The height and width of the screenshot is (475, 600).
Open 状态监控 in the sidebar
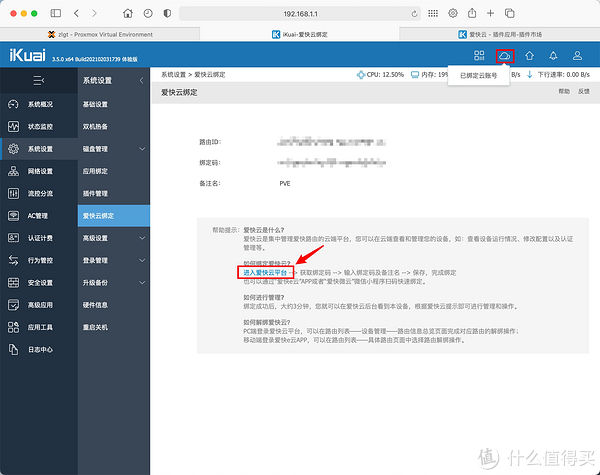39,126
